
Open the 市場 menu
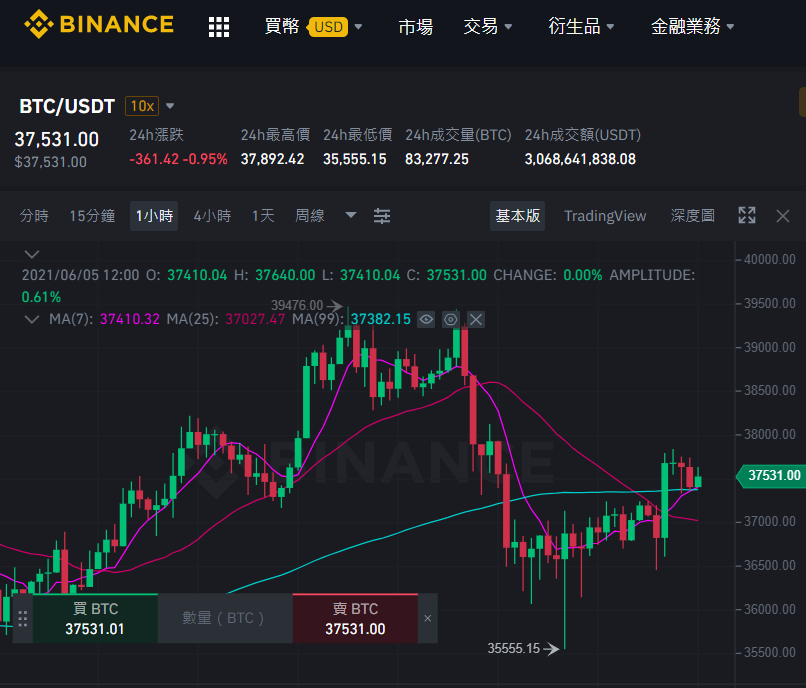(x=415, y=26)
